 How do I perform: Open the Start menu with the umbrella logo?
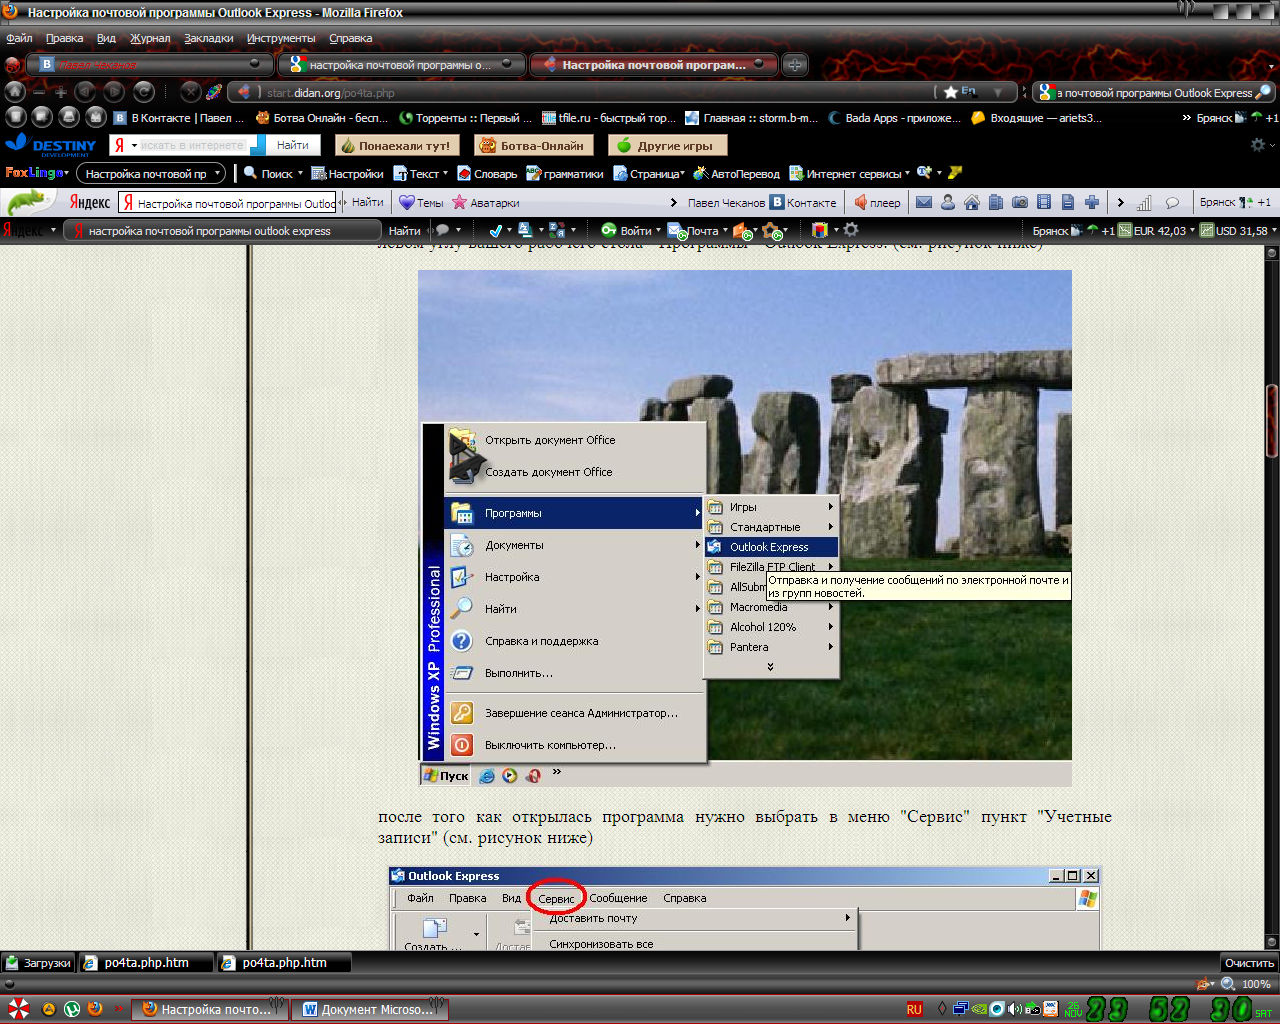18,1009
